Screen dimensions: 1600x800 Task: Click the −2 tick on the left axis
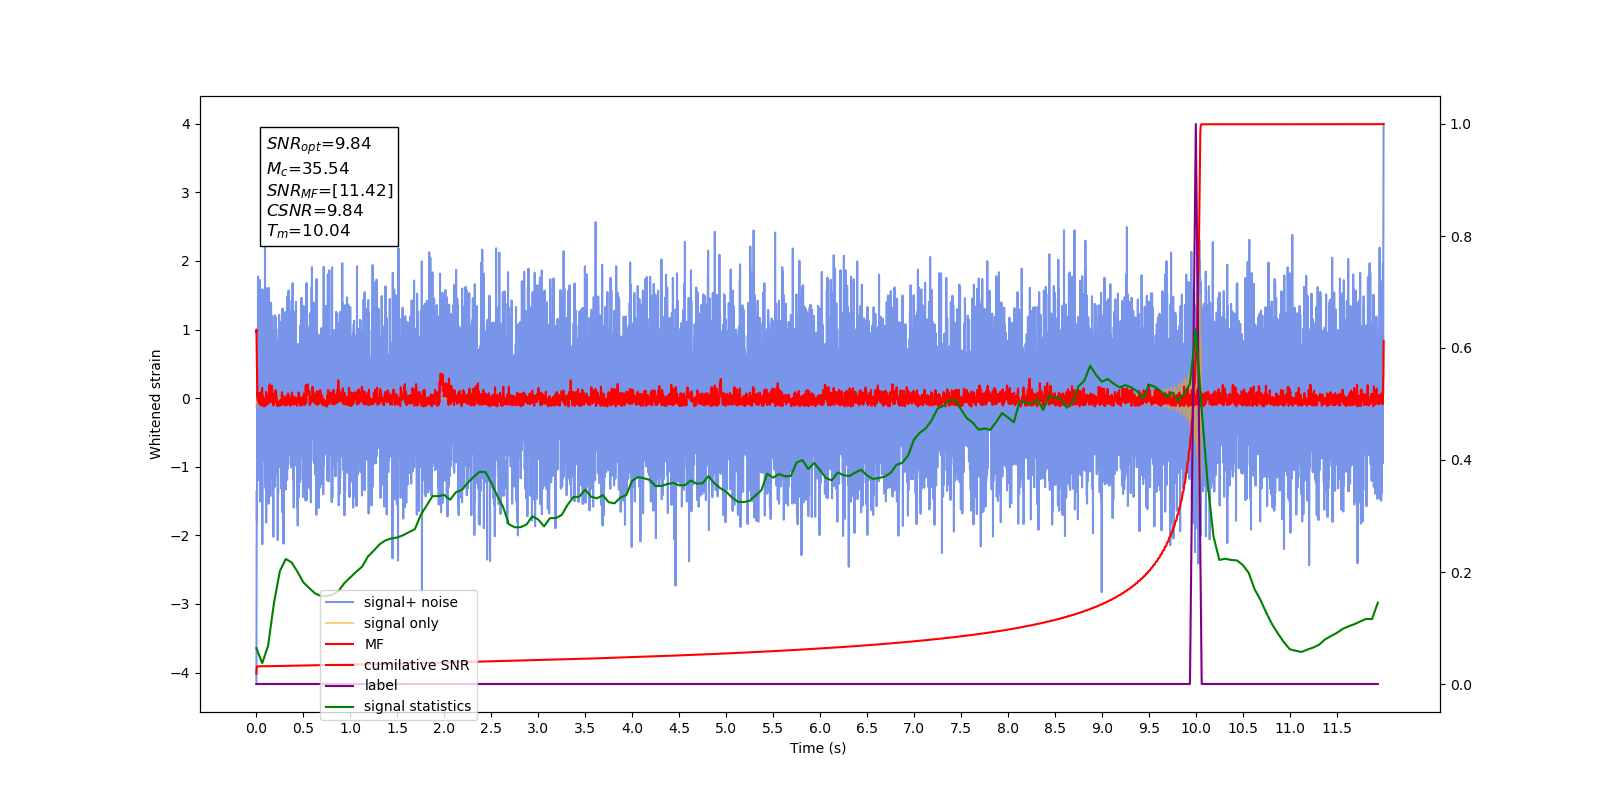pos(182,536)
